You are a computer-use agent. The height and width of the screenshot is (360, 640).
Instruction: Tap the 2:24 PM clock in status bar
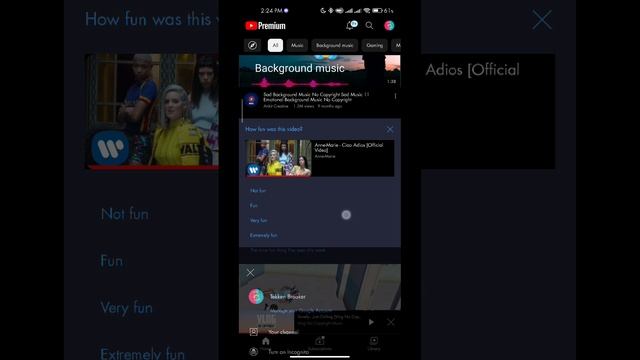click(272, 11)
